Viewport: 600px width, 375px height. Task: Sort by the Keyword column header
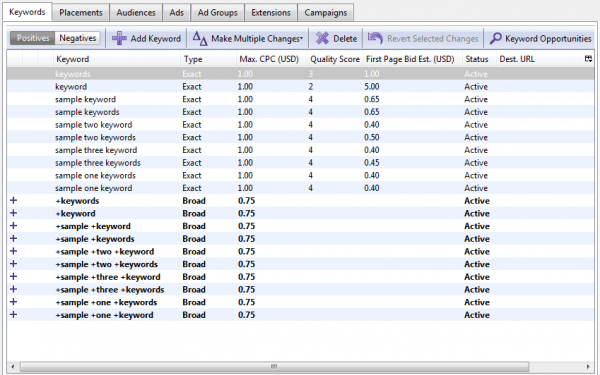117,59
